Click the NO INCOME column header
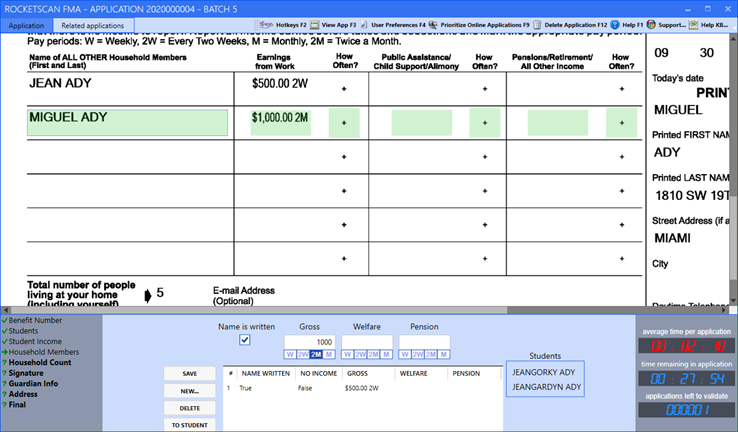 tap(319, 373)
